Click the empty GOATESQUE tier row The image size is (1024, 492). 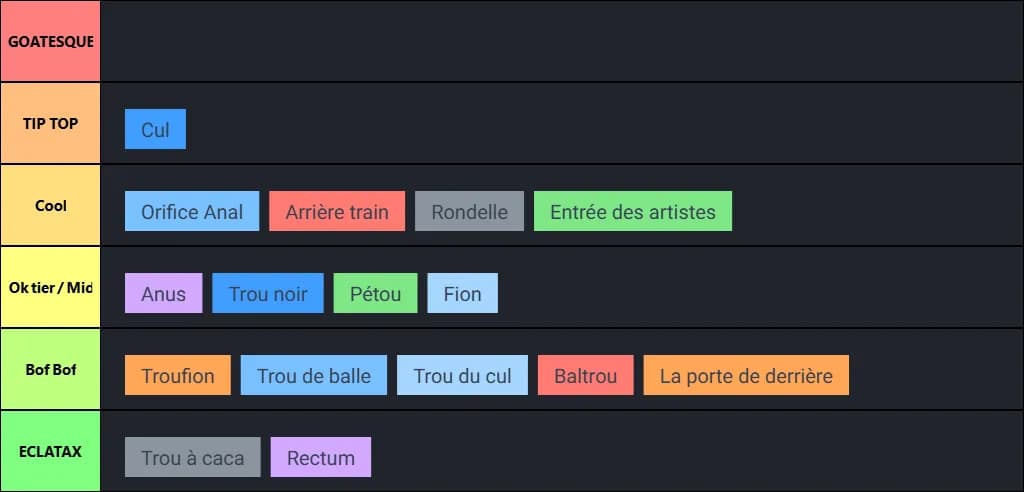point(560,42)
